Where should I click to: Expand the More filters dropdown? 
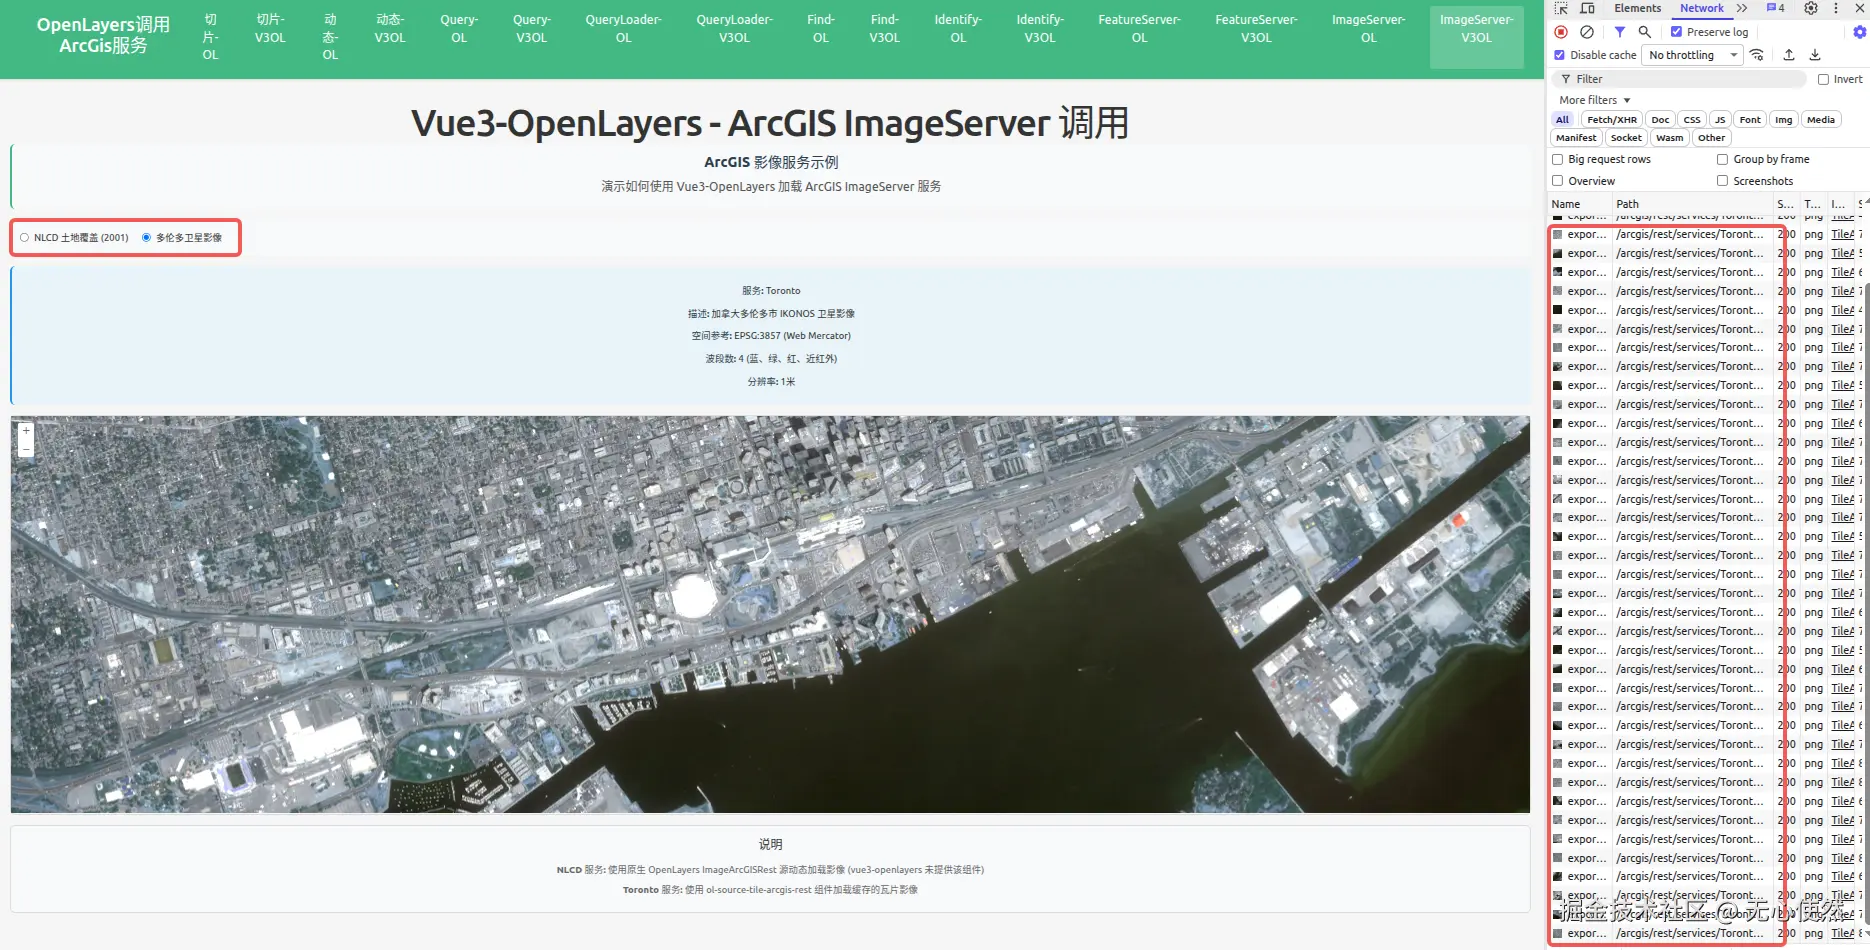(x=1595, y=100)
